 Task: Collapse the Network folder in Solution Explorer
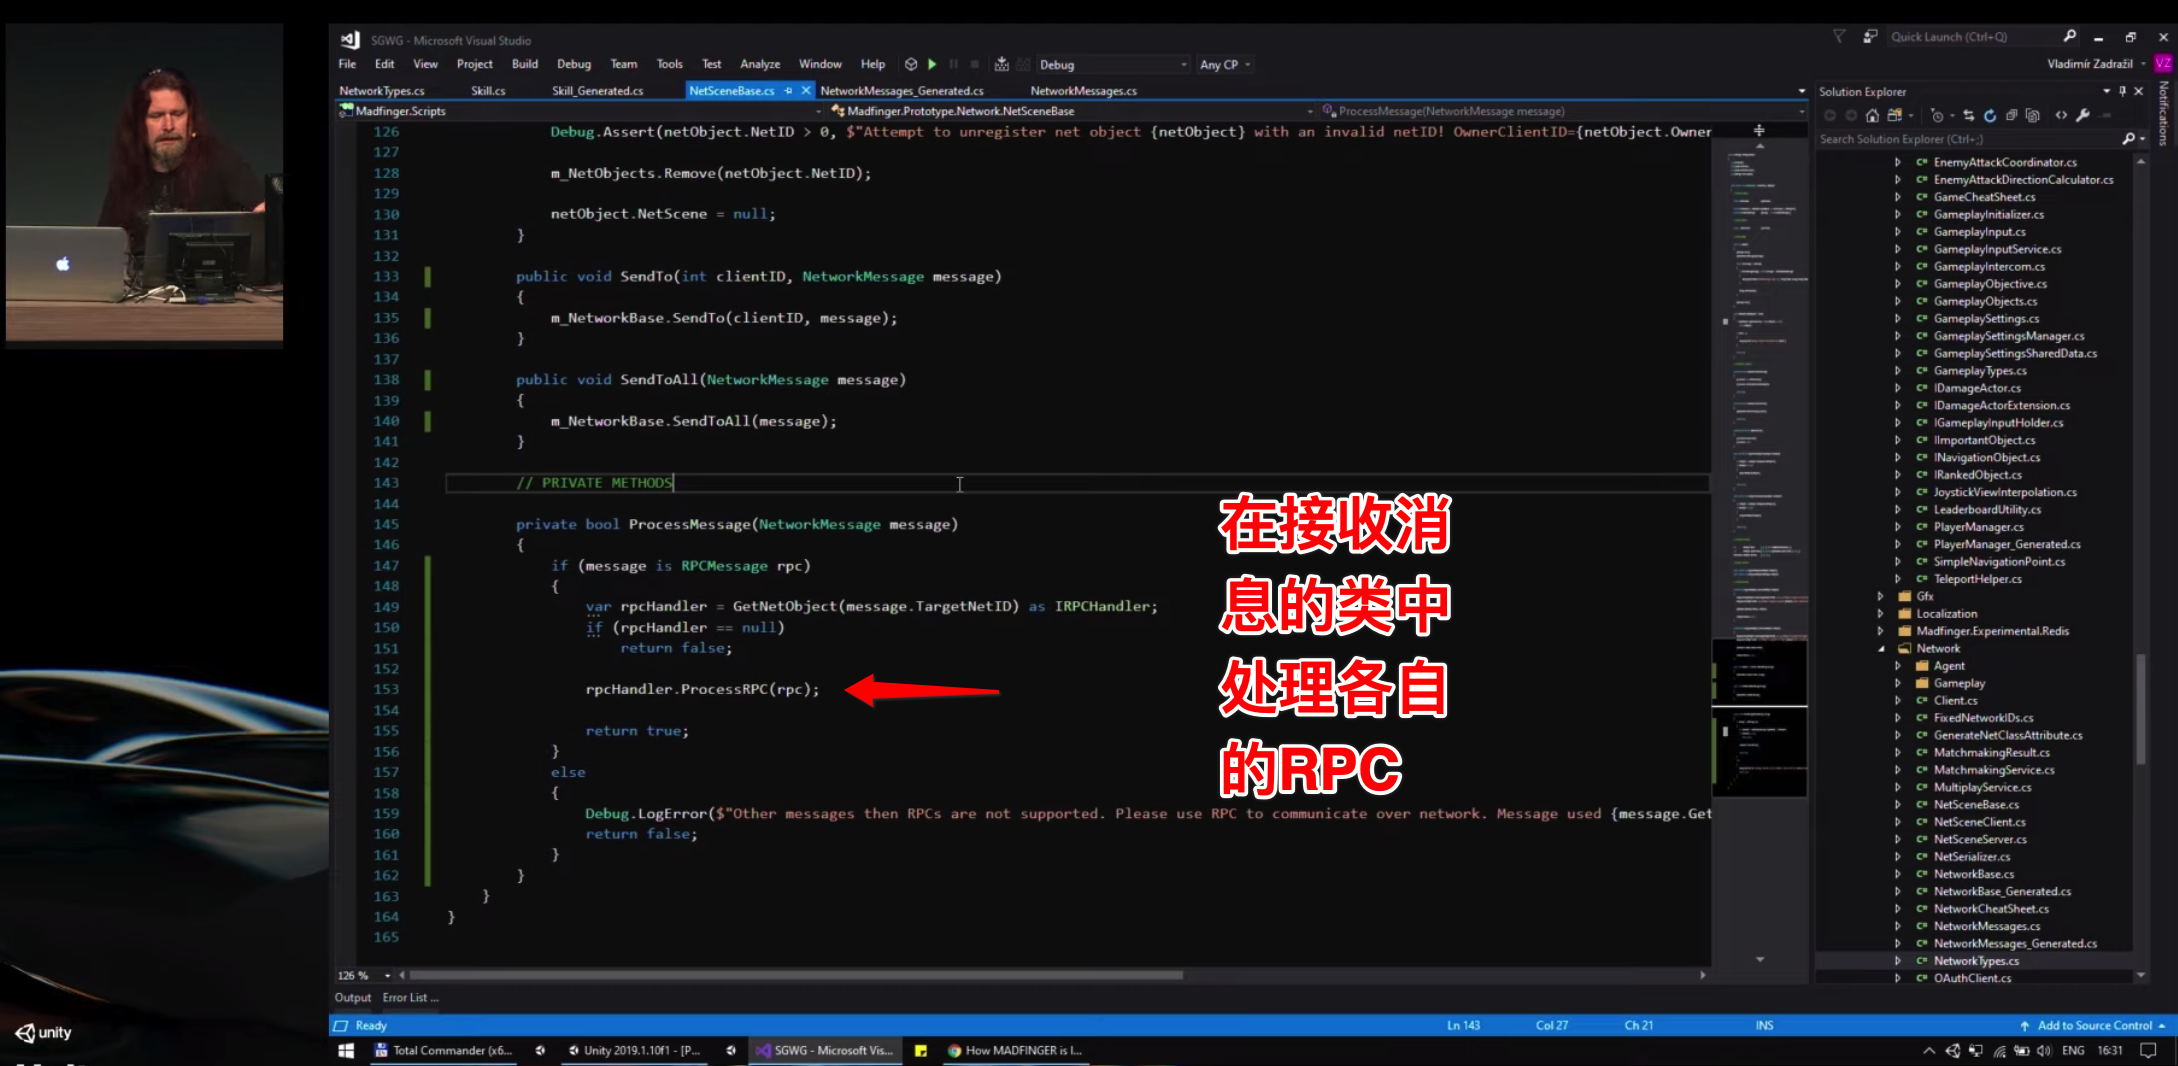tap(1881, 648)
